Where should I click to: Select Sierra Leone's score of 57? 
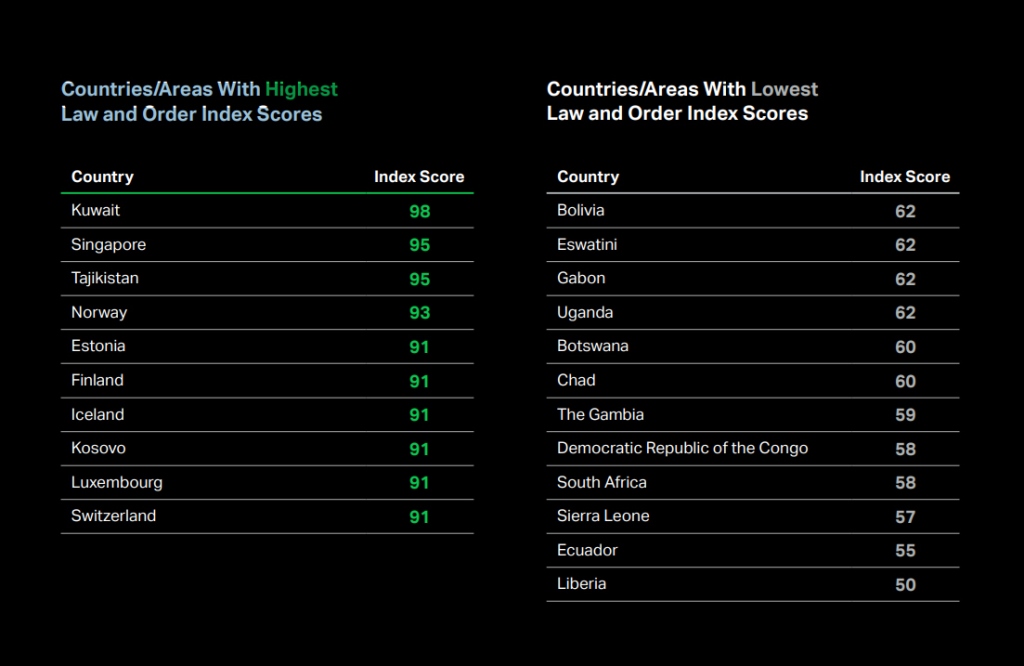tap(905, 517)
